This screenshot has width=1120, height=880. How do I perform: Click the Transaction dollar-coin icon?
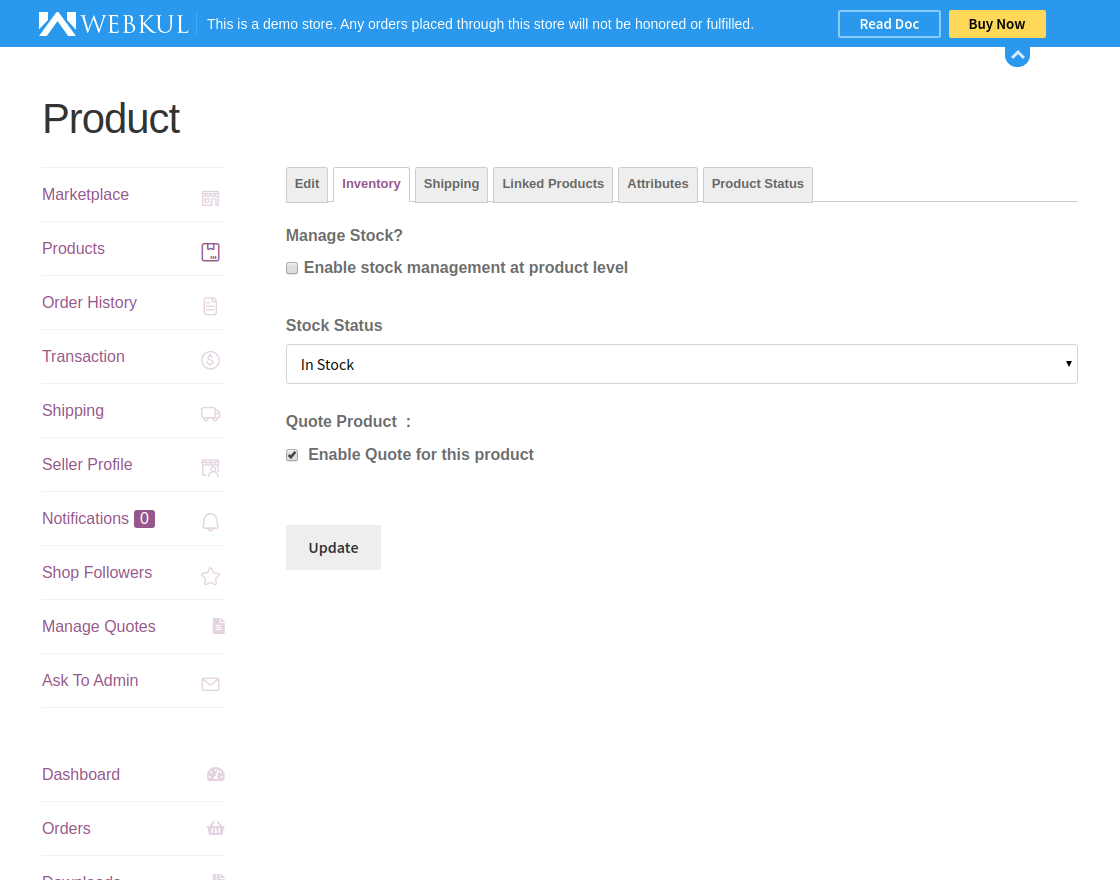pyautogui.click(x=210, y=360)
